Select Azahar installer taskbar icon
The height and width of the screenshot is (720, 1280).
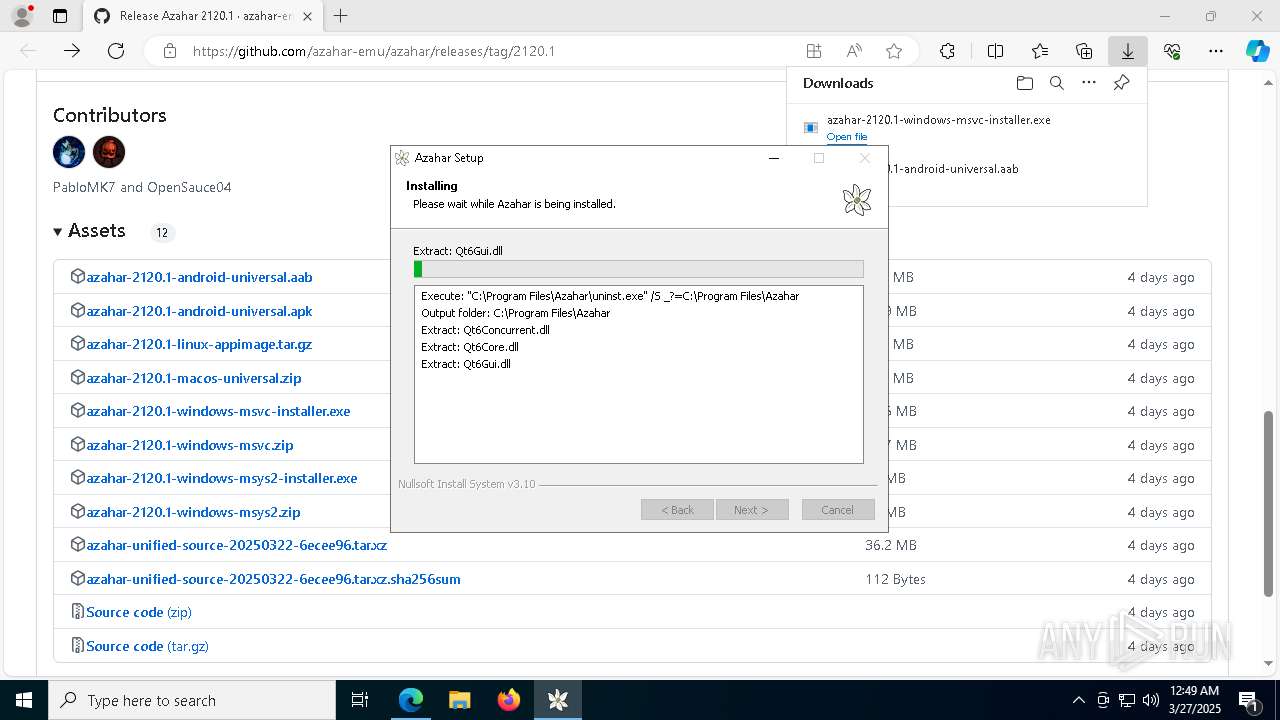[x=558, y=700]
